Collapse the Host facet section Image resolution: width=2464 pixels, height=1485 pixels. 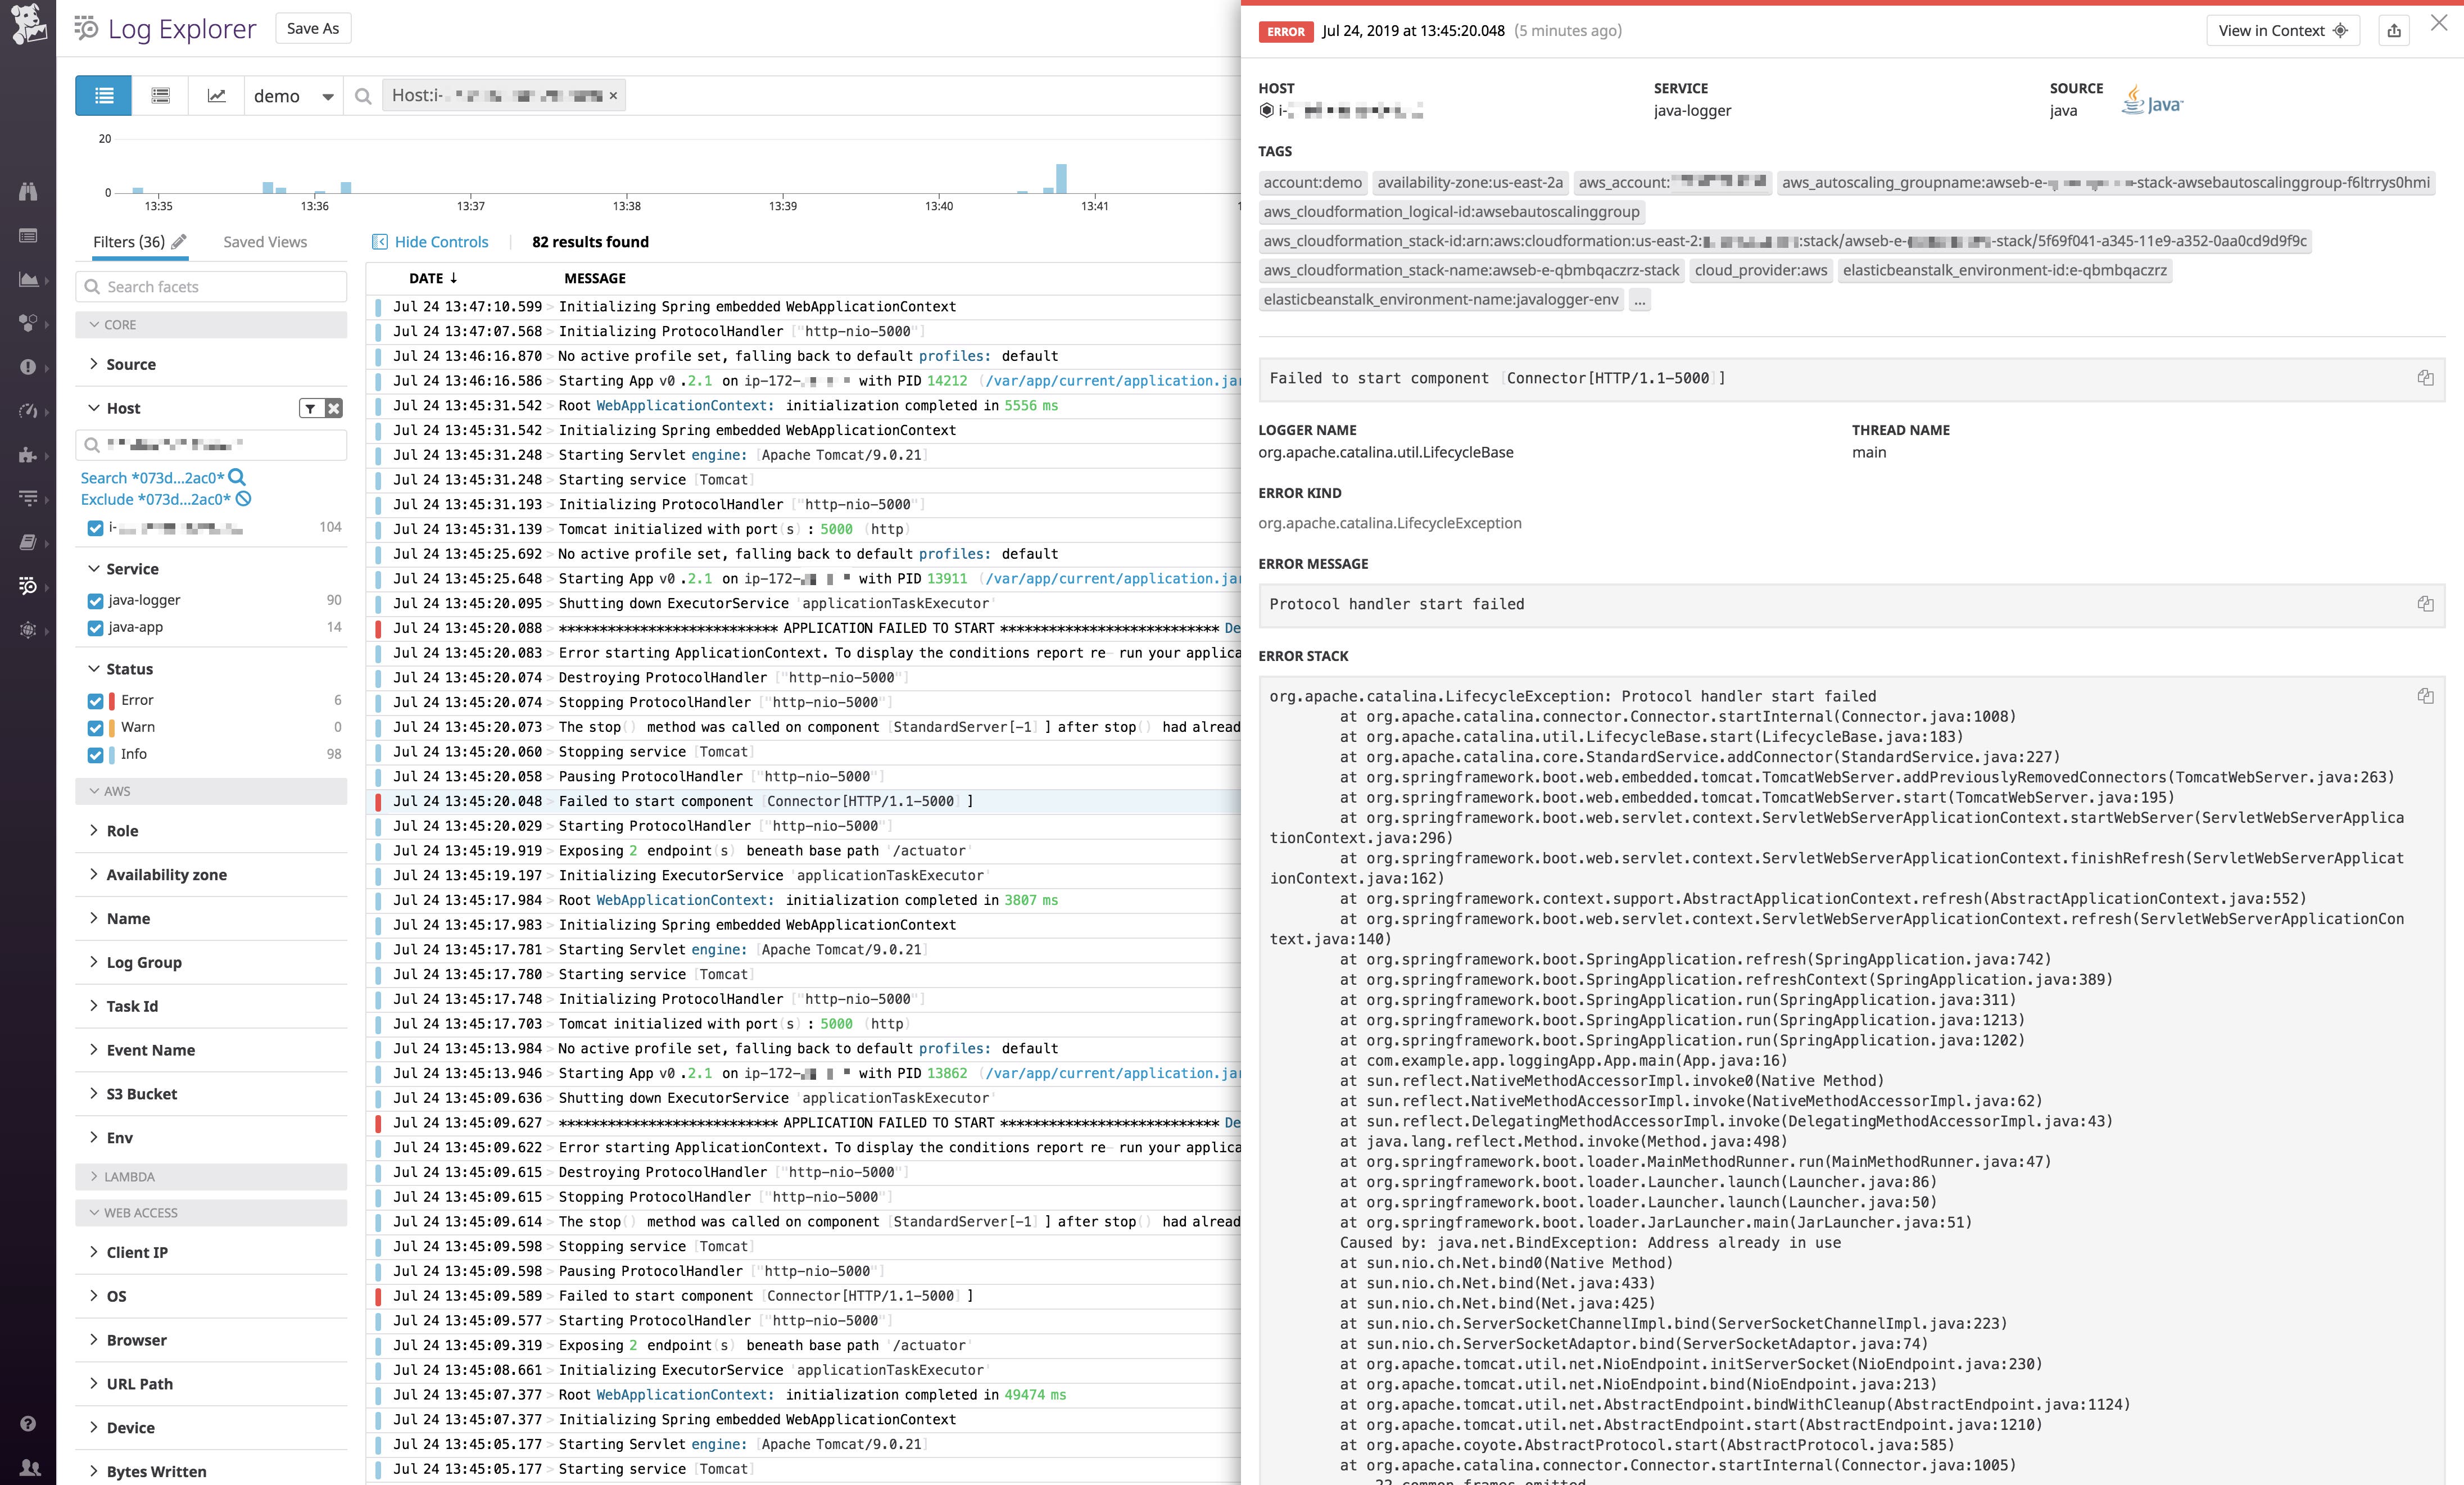[93, 408]
